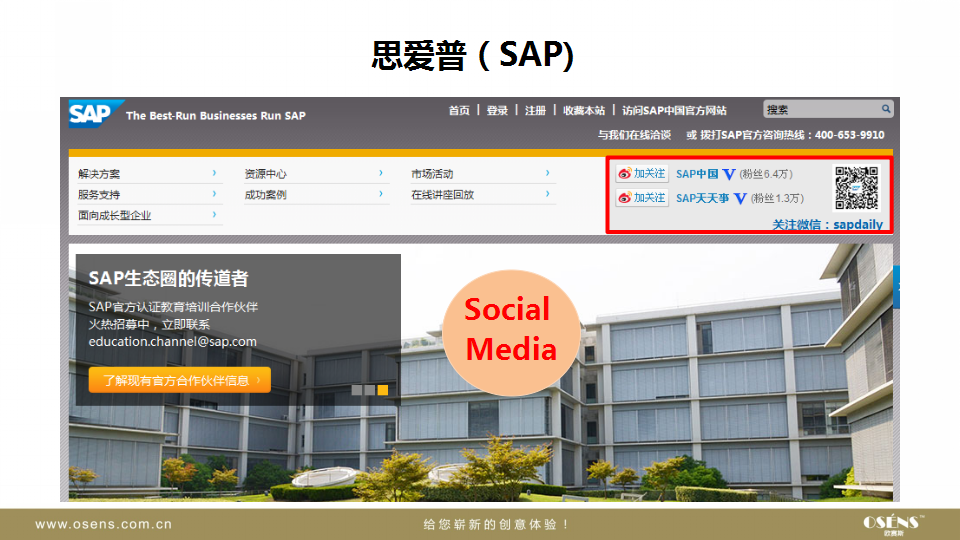Click the Weibo icon beside SAP天天事
Image resolution: width=960 pixels, height=540 pixels.
624,198
